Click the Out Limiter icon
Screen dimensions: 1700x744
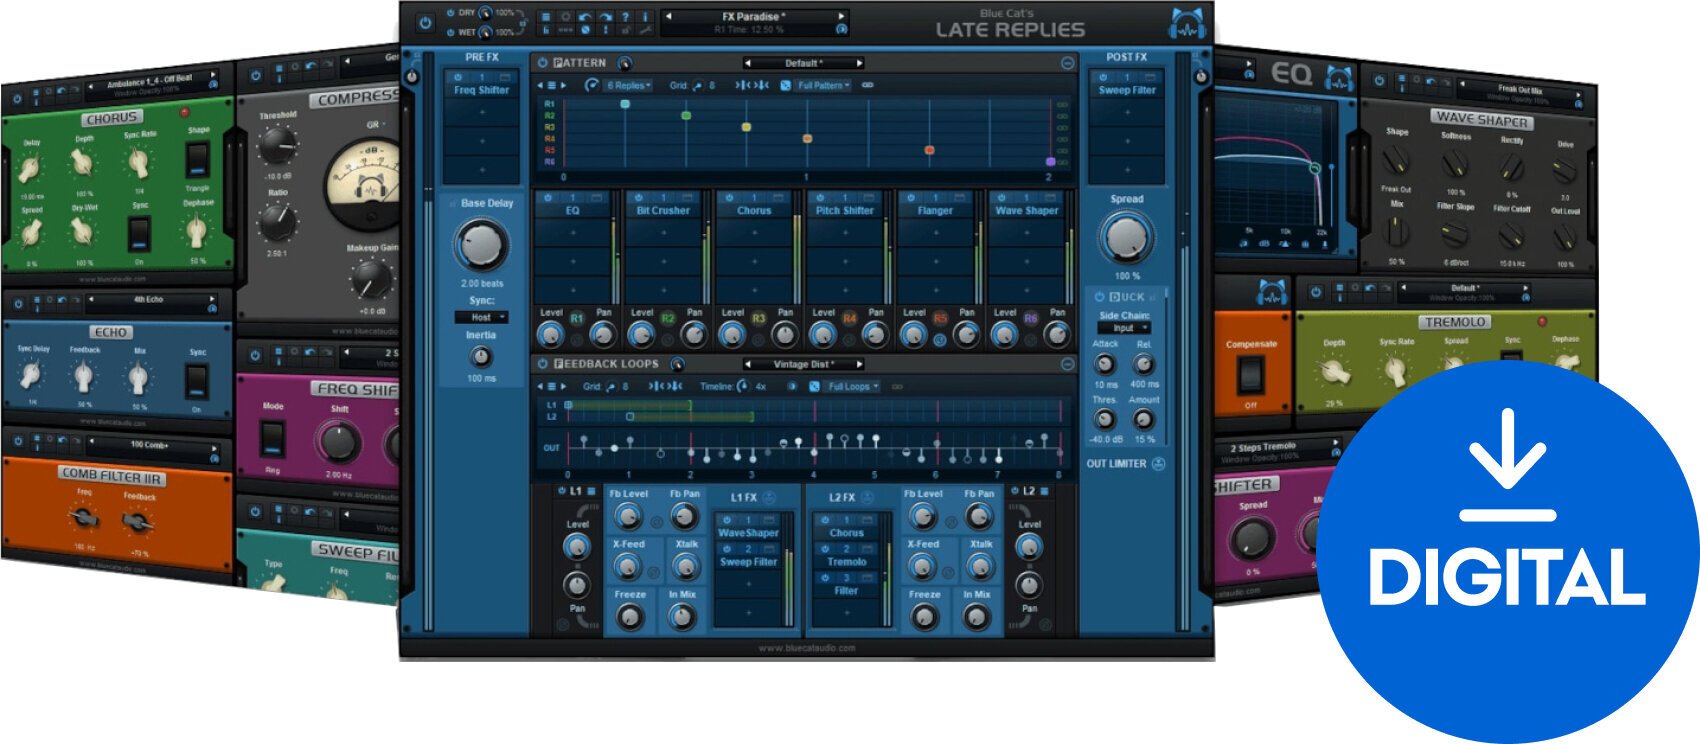(x=1158, y=464)
